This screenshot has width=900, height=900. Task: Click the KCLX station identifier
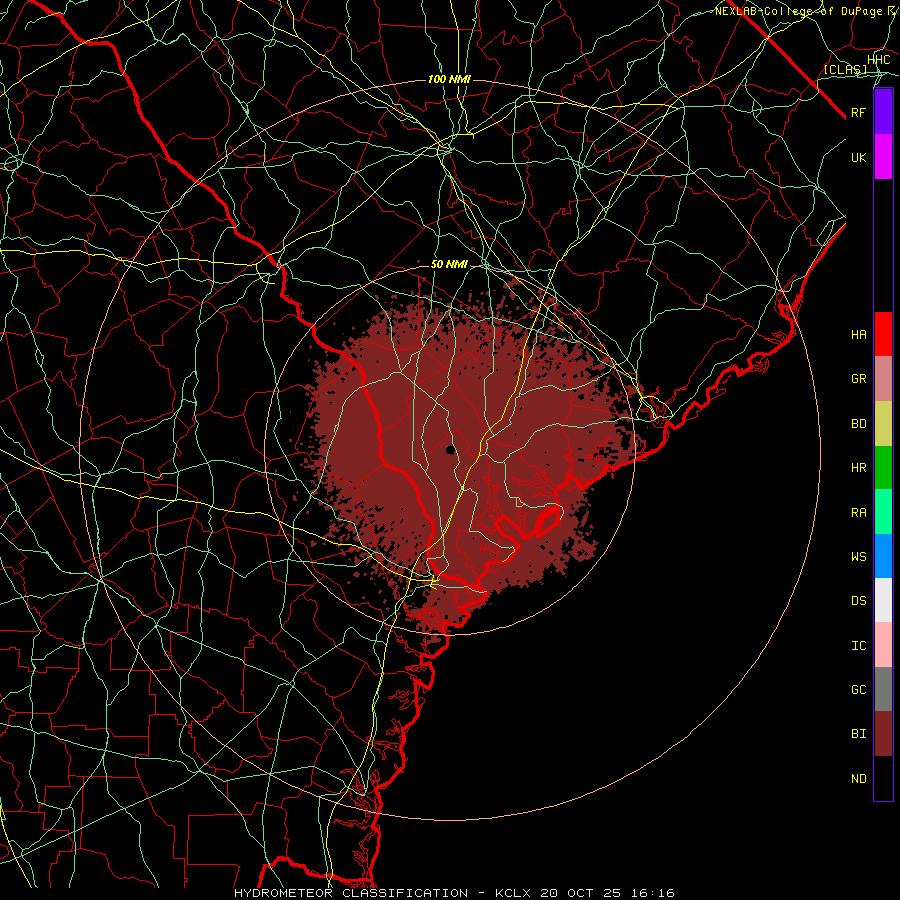coord(514,893)
